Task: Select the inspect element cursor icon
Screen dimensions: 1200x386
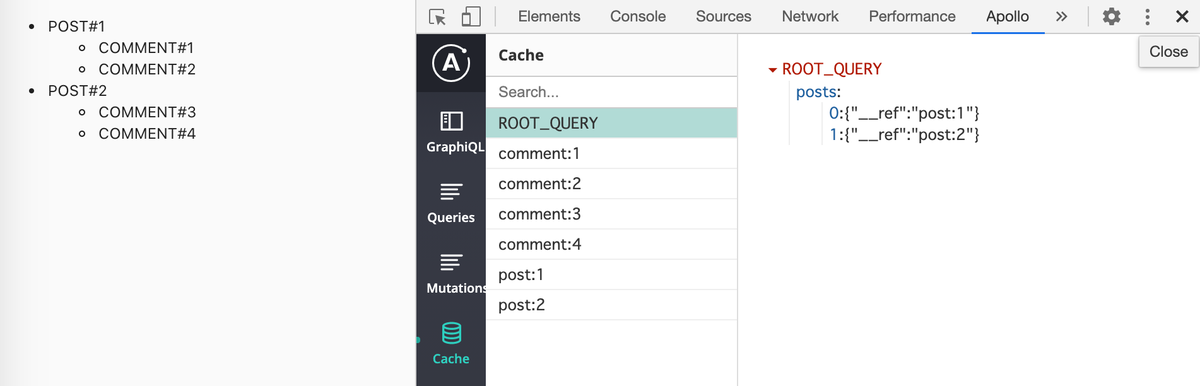Action: pos(438,17)
